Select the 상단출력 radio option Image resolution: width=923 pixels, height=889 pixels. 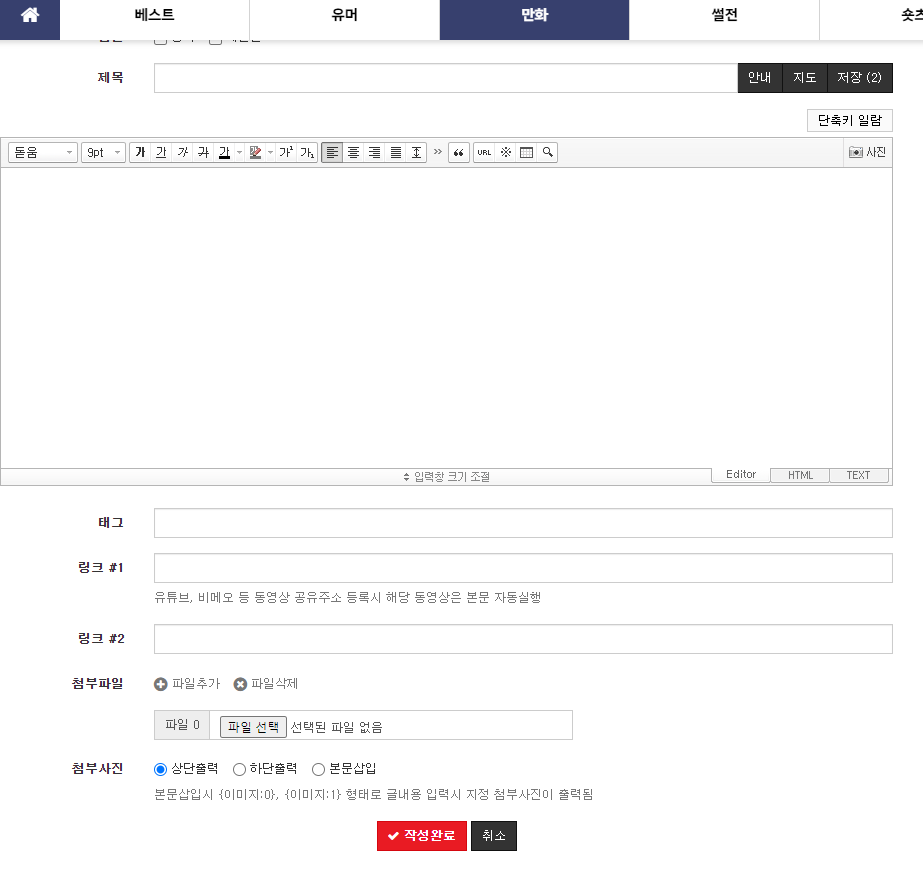tap(160, 769)
